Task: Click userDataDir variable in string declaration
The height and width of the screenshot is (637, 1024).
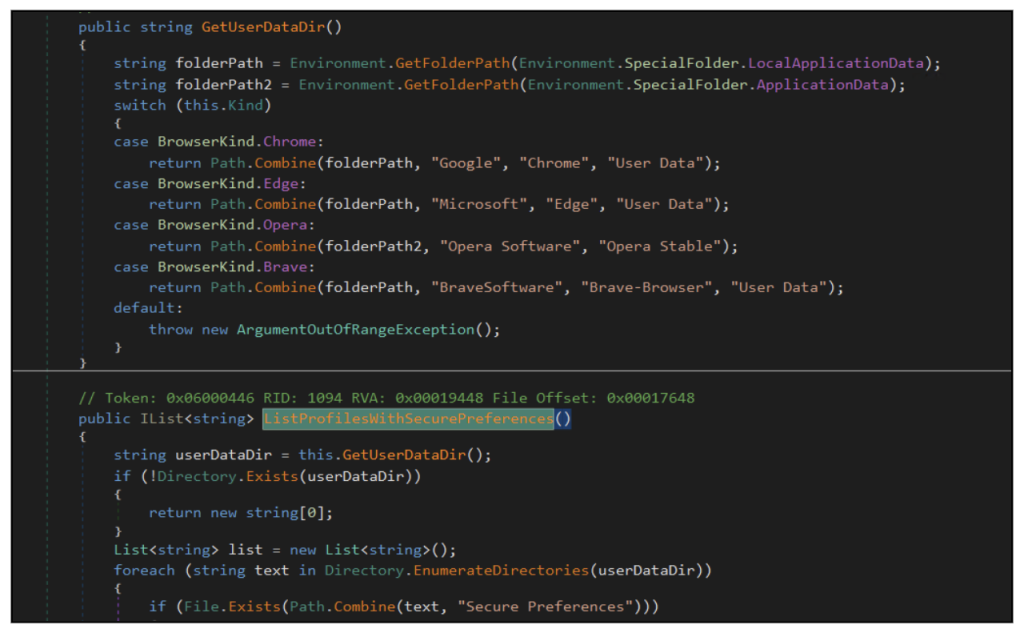Action: click(223, 455)
